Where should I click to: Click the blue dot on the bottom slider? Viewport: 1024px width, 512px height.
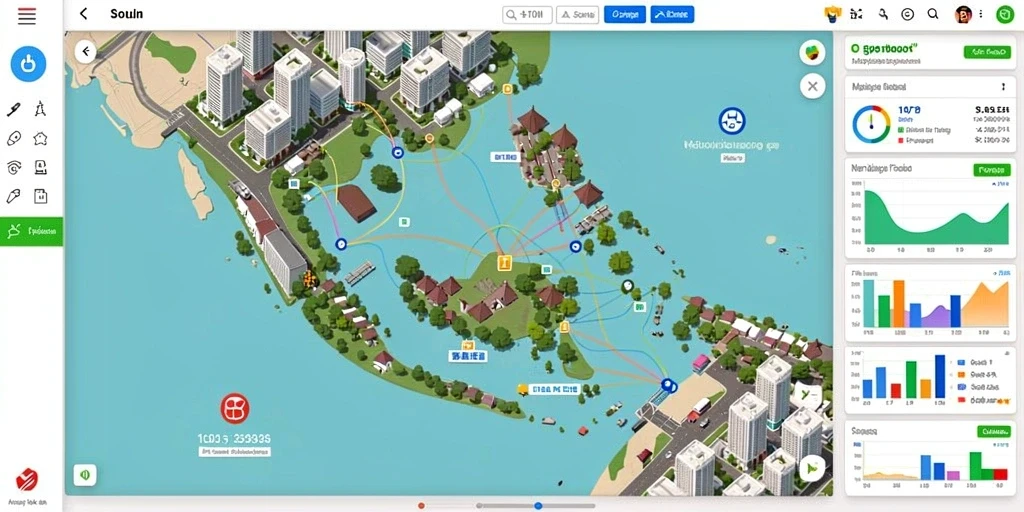(x=538, y=505)
